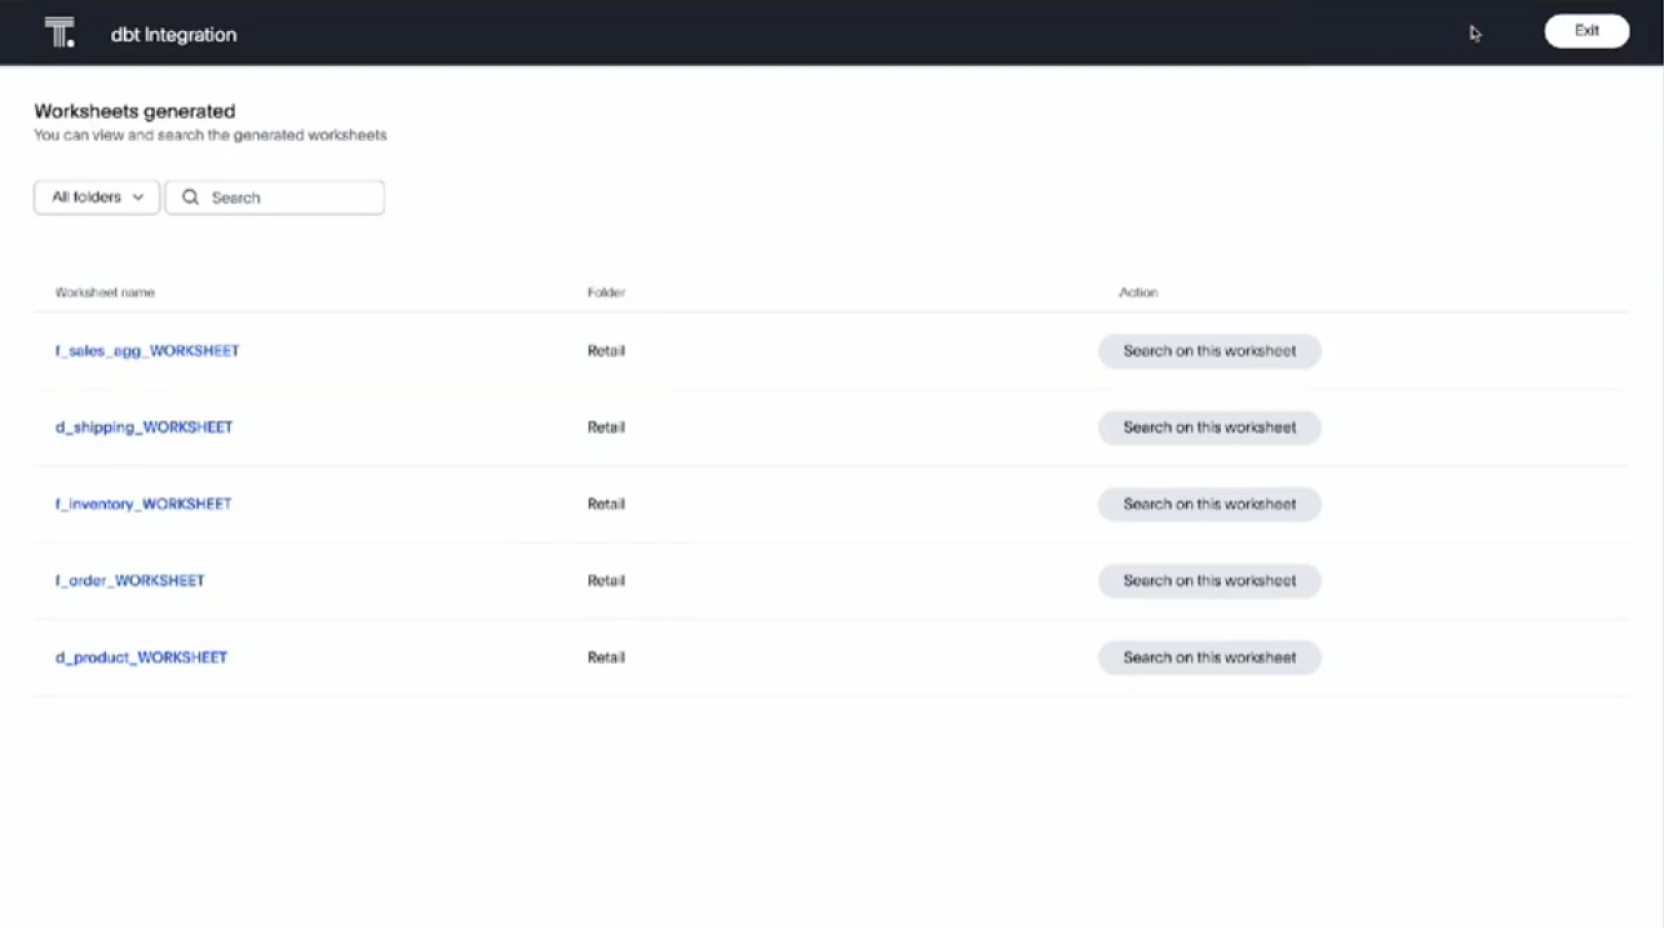Click the magnifying glass search icon
This screenshot has width=1664, height=928.
190,197
